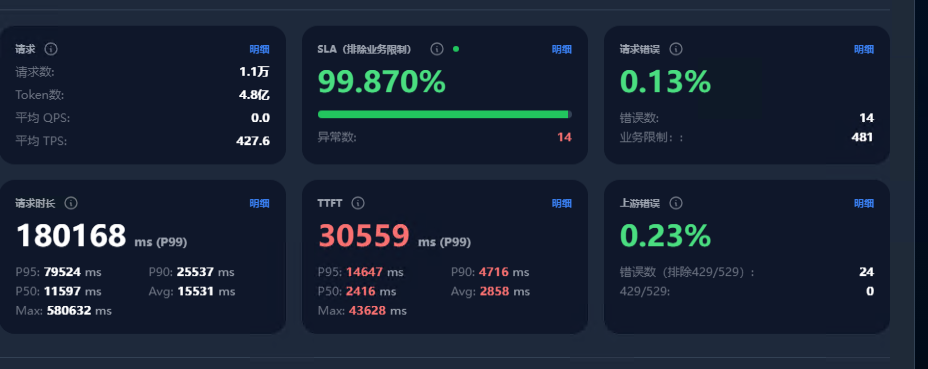The height and width of the screenshot is (369, 928).
Task: Open info icon next to 上游错误 title
Action: [676, 203]
